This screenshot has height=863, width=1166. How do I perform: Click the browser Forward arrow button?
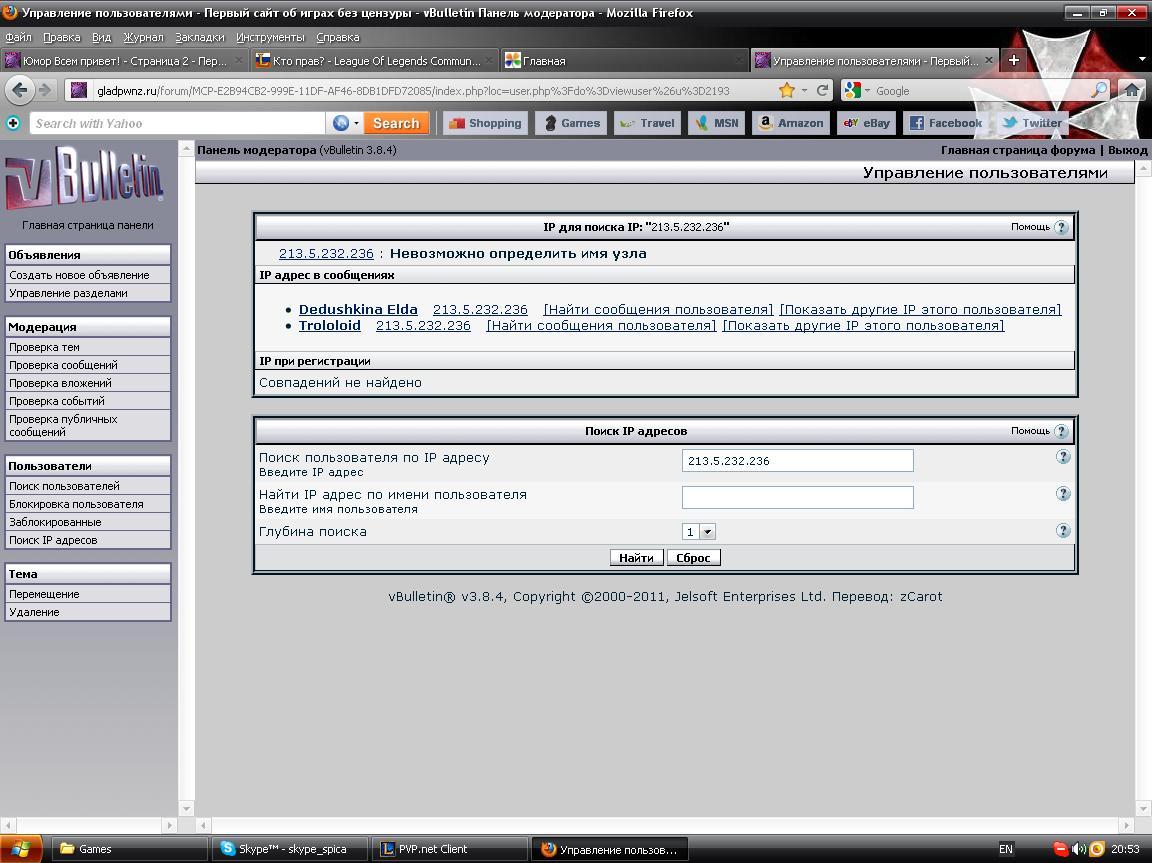pyautogui.click(x=45, y=90)
